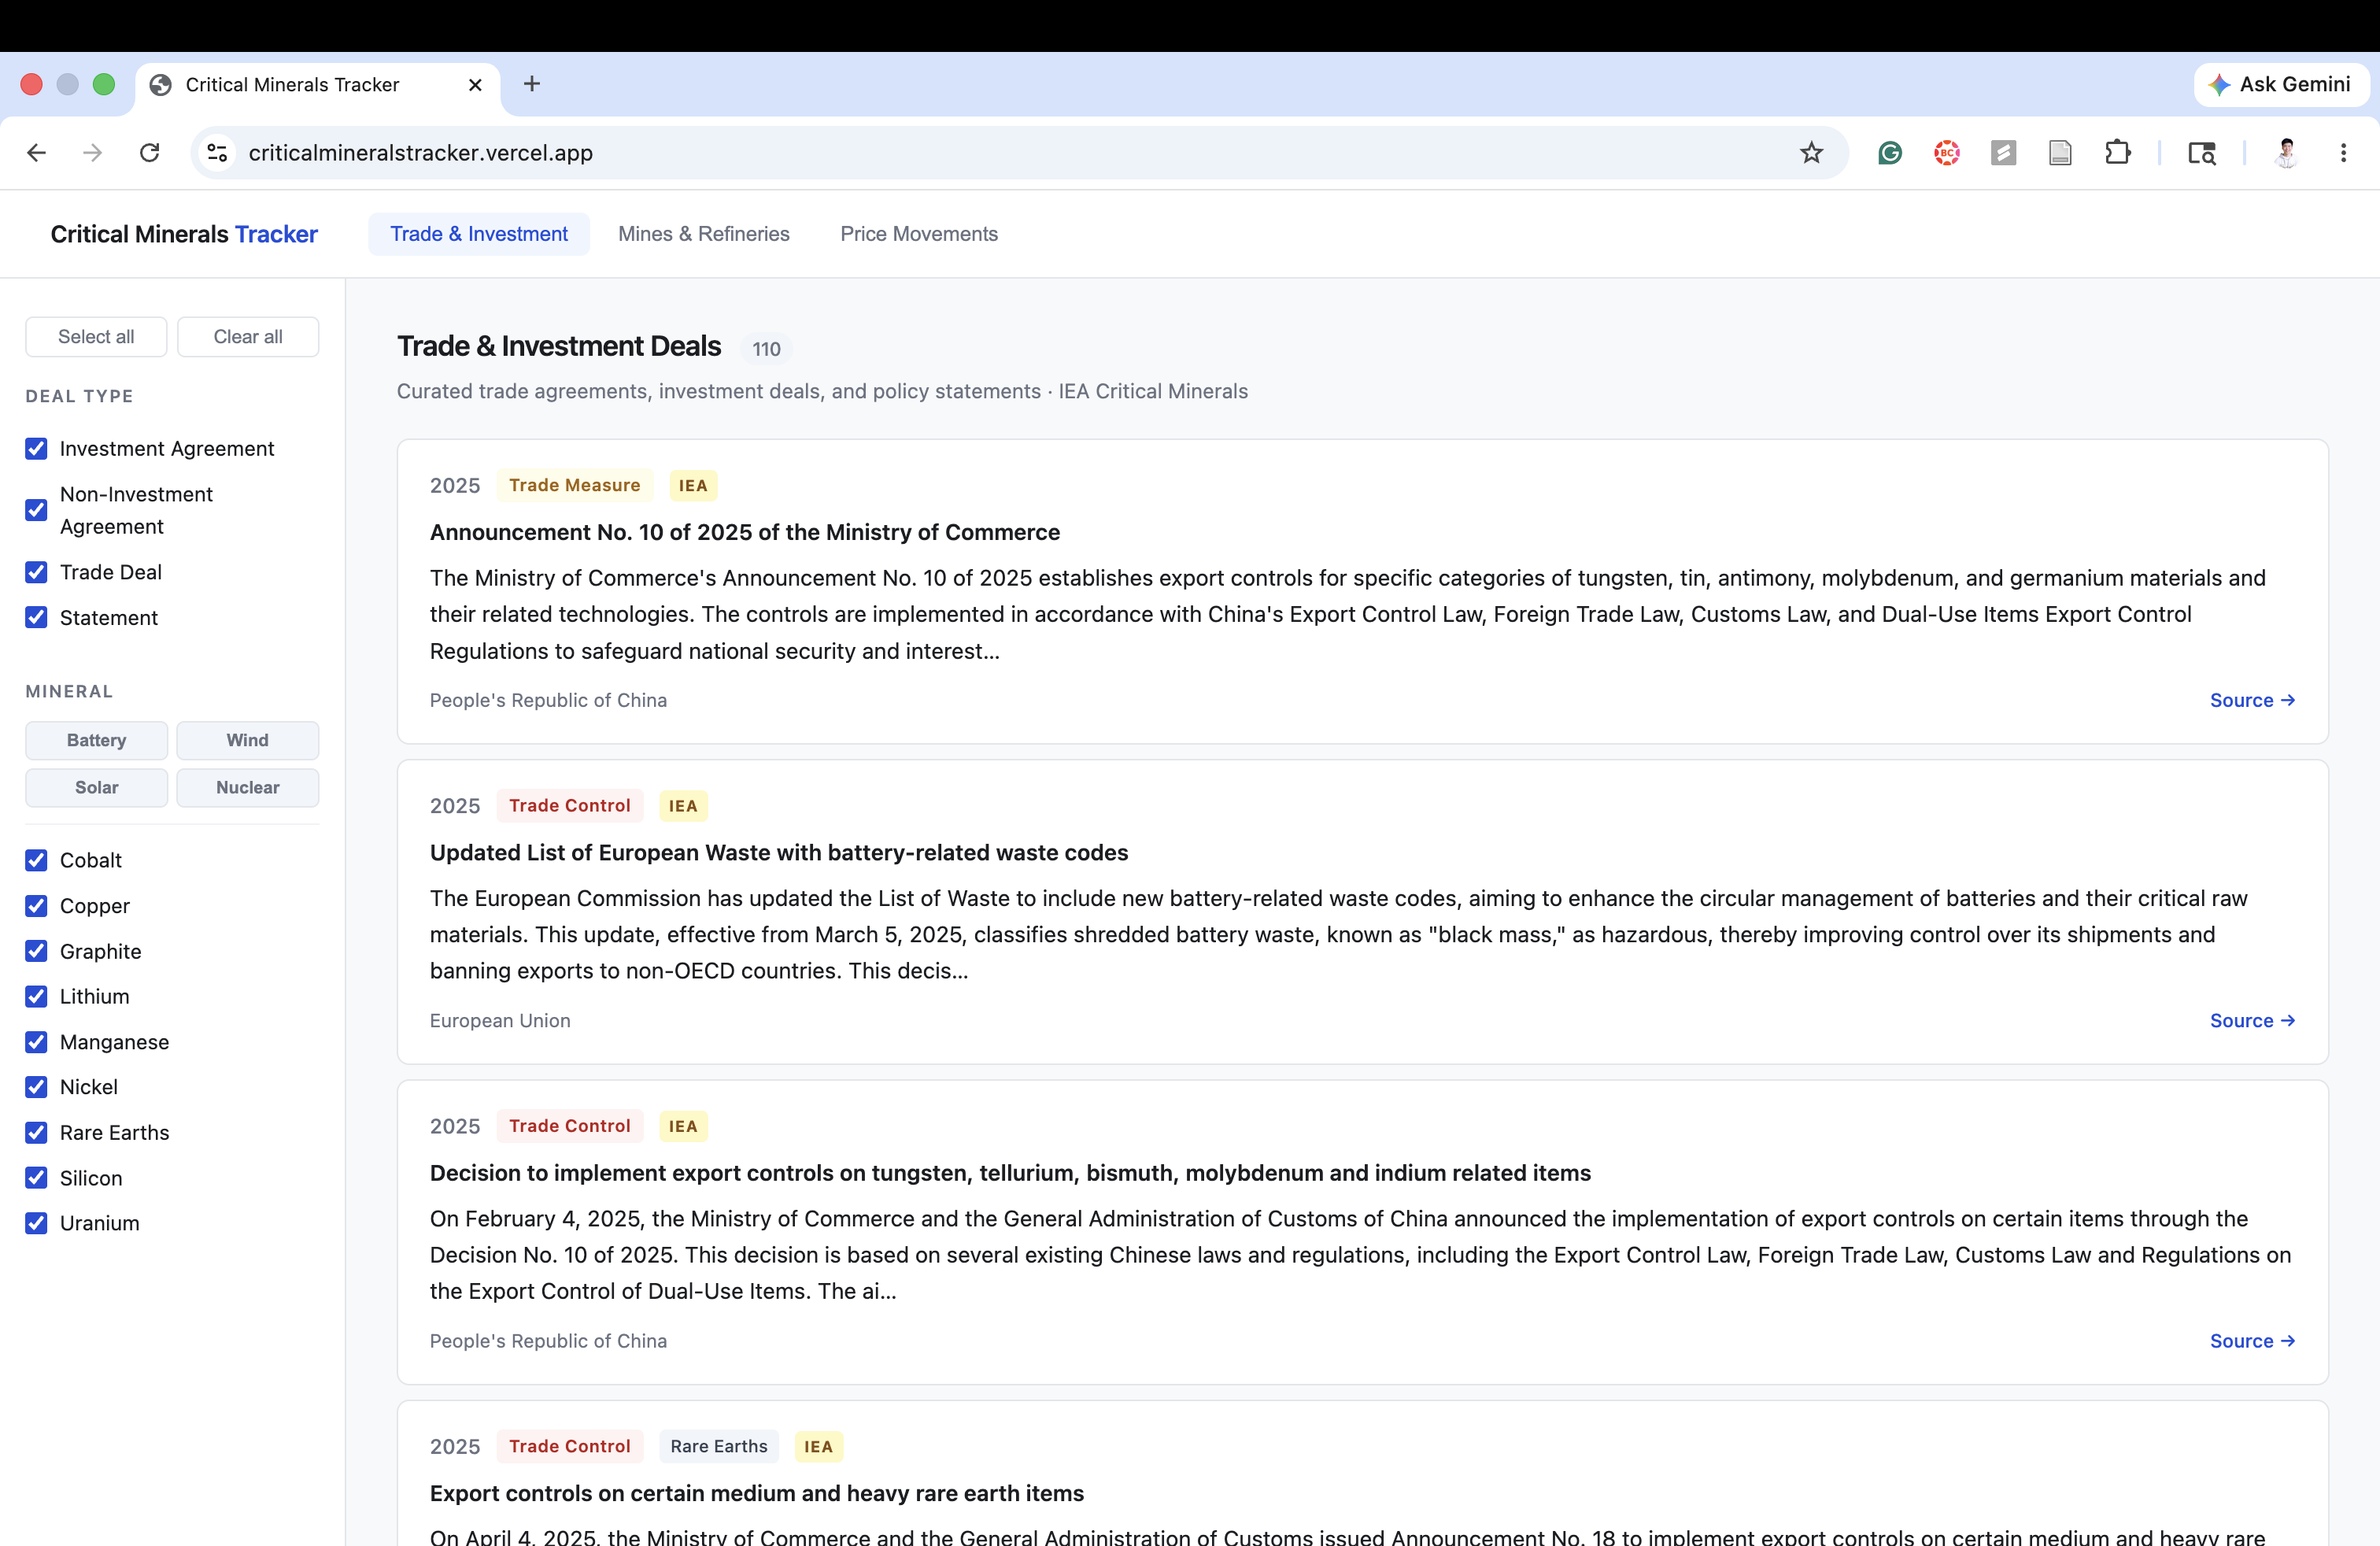Image resolution: width=2380 pixels, height=1546 pixels.
Task: Open Source link for tungsten export controls card
Action: point(2252,1341)
